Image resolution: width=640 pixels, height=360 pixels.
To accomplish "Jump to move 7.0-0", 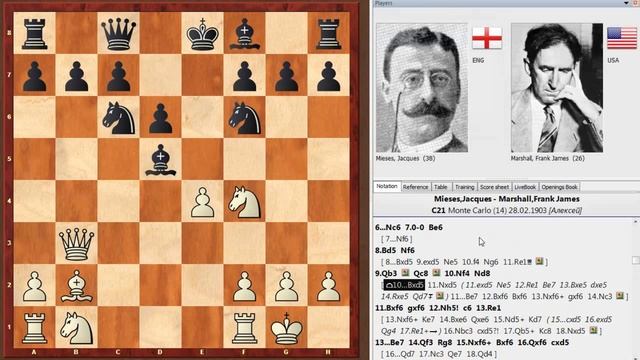I will (415, 227).
